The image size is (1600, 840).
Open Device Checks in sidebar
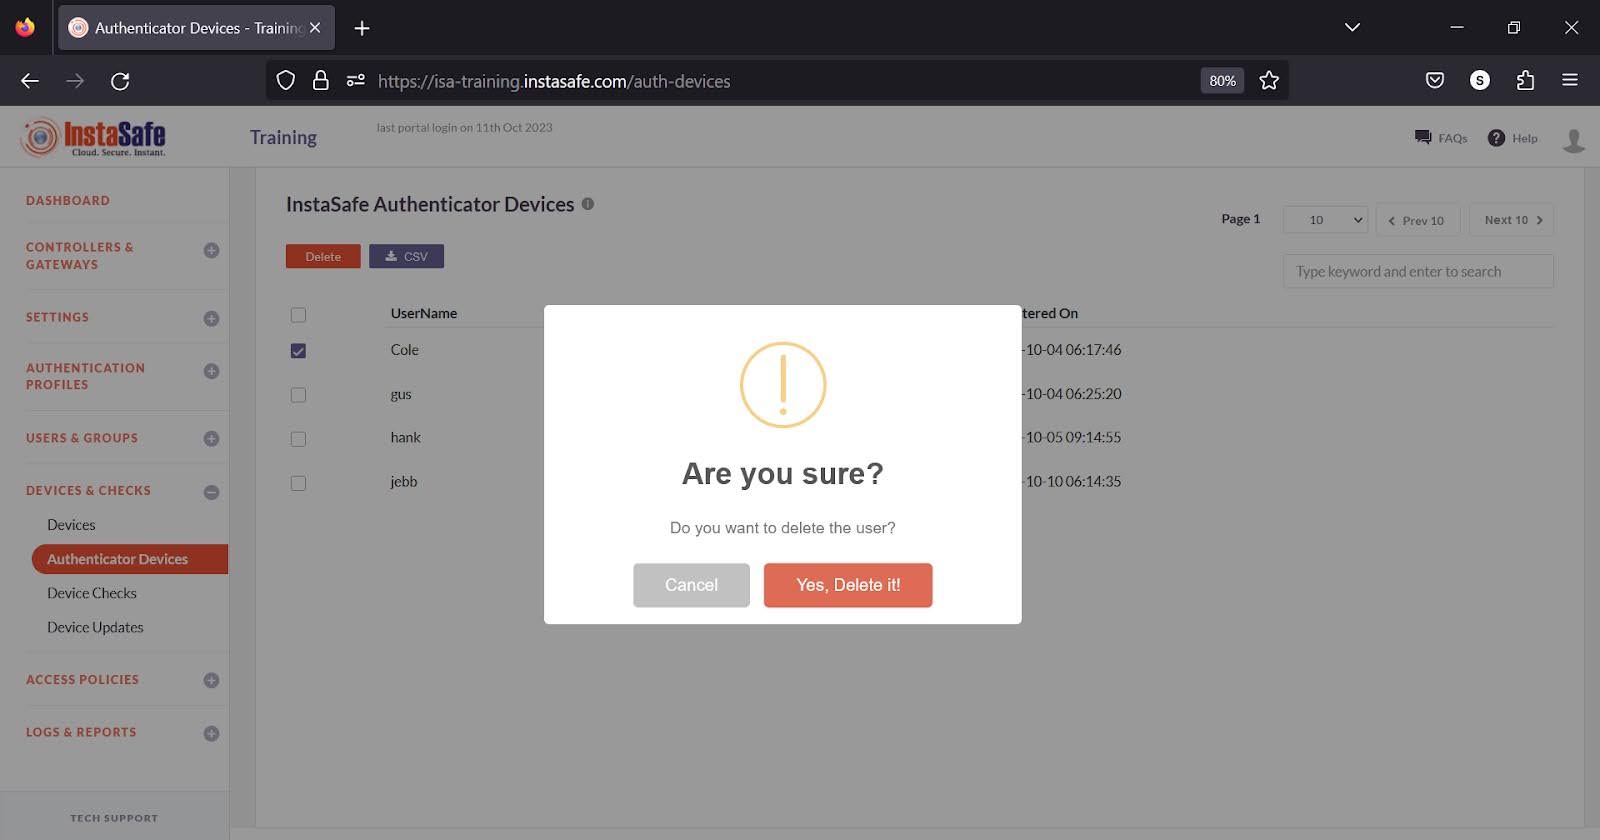[92, 593]
